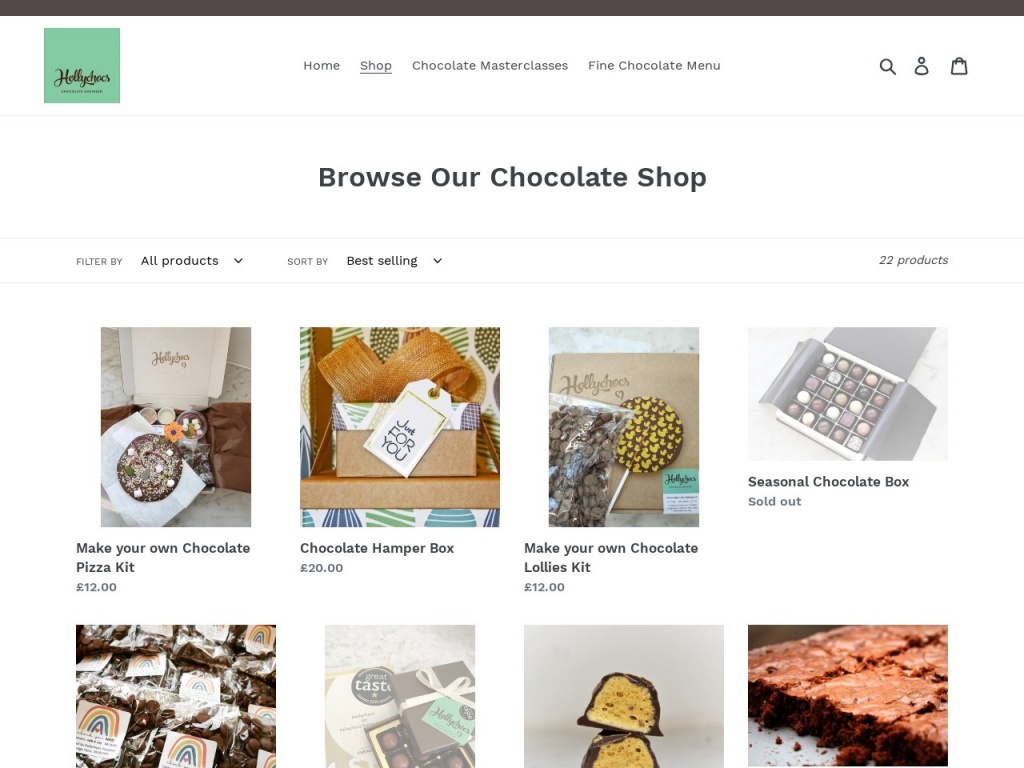Open Chocolate Masterclasses page

click(x=490, y=65)
